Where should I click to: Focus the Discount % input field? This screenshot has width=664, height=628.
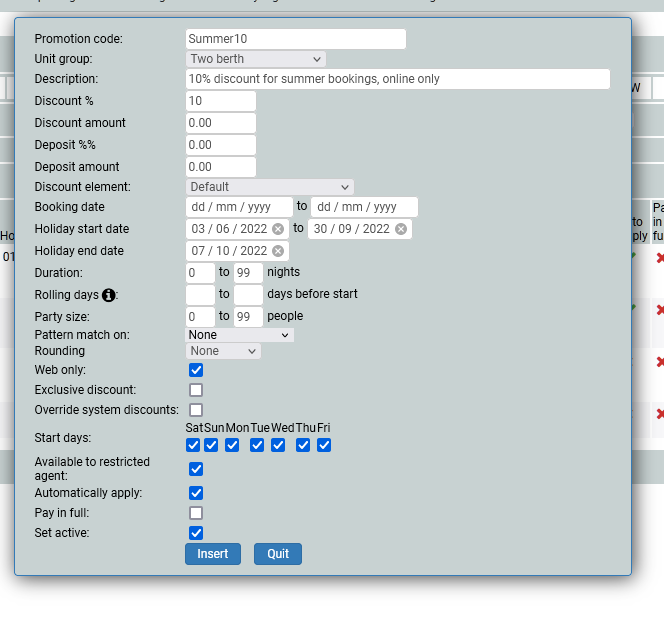(x=221, y=101)
